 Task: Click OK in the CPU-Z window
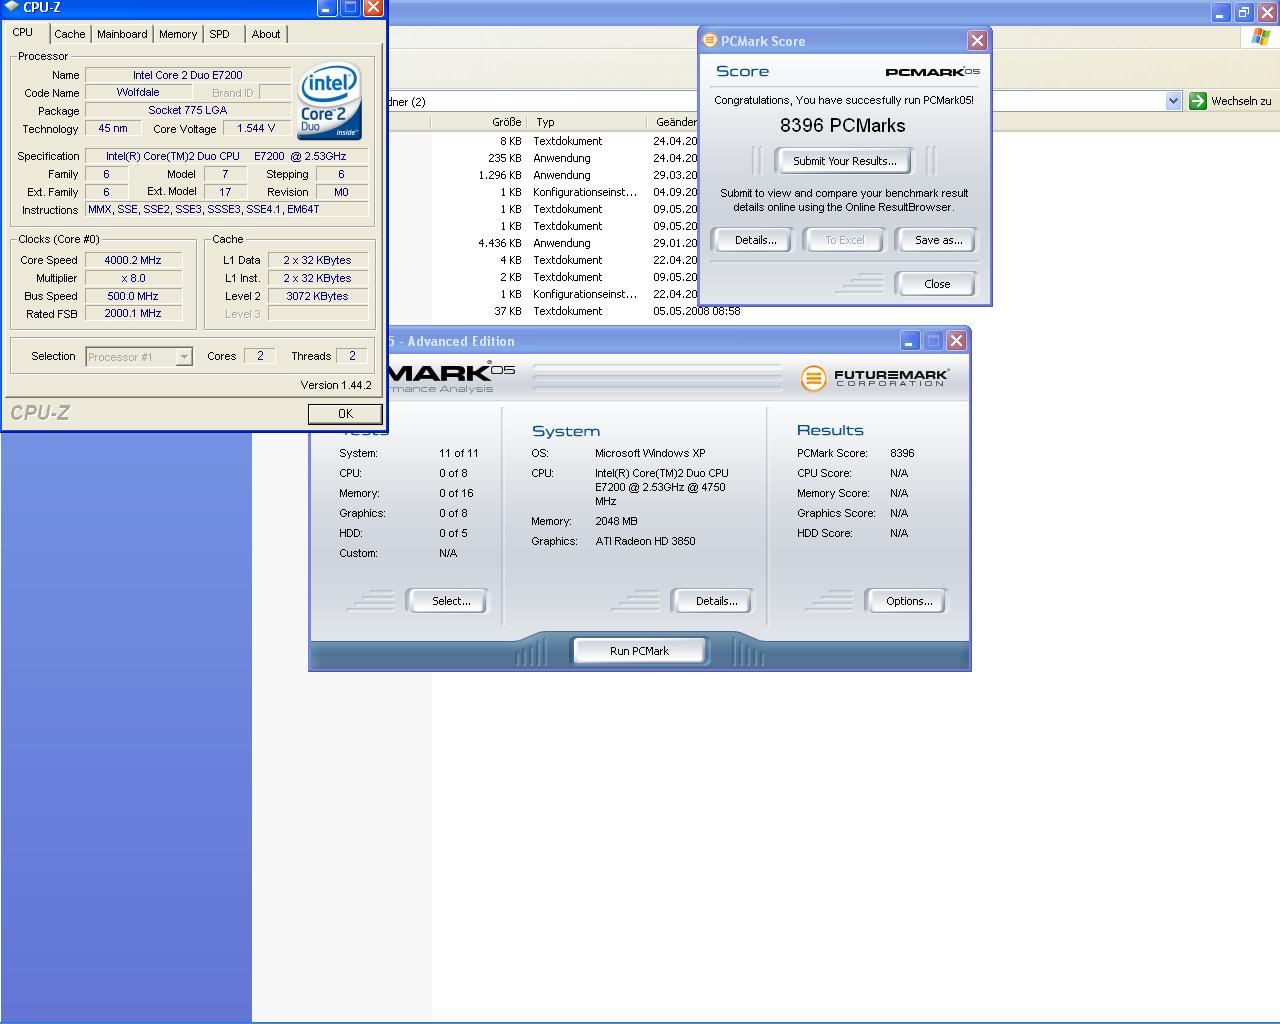coord(345,413)
